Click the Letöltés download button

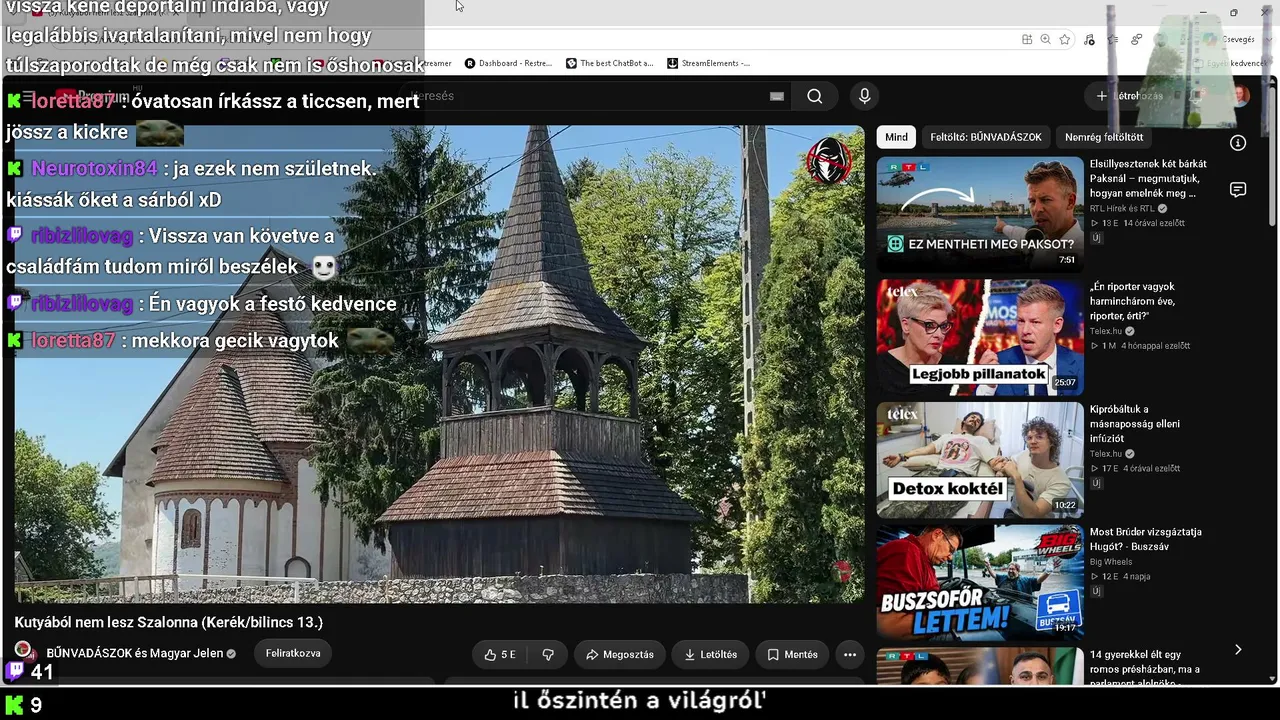click(x=711, y=655)
